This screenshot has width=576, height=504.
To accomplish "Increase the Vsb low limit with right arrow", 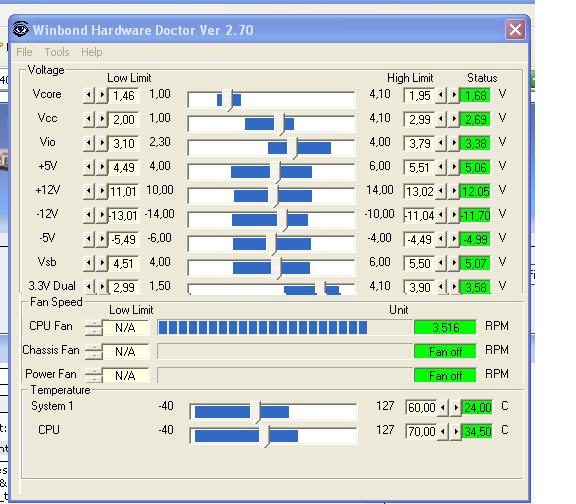I will pos(102,263).
